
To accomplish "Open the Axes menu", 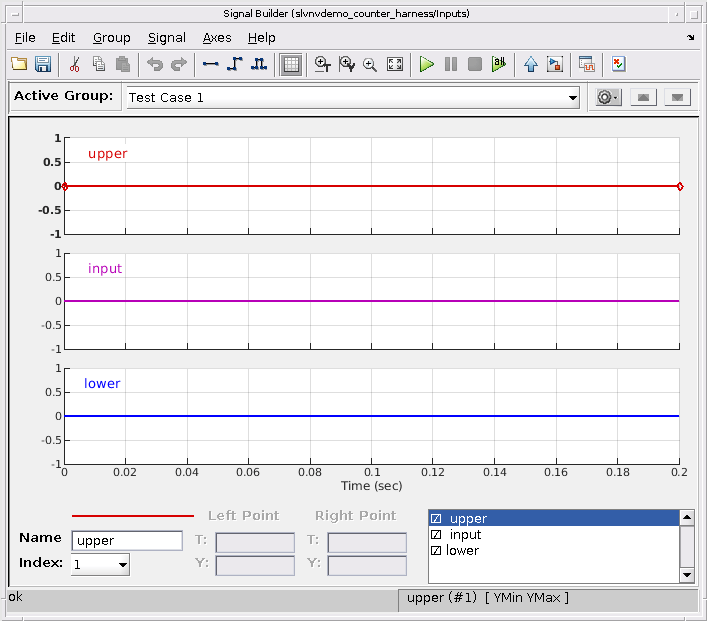I will pyautogui.click(x=217, y=37).
